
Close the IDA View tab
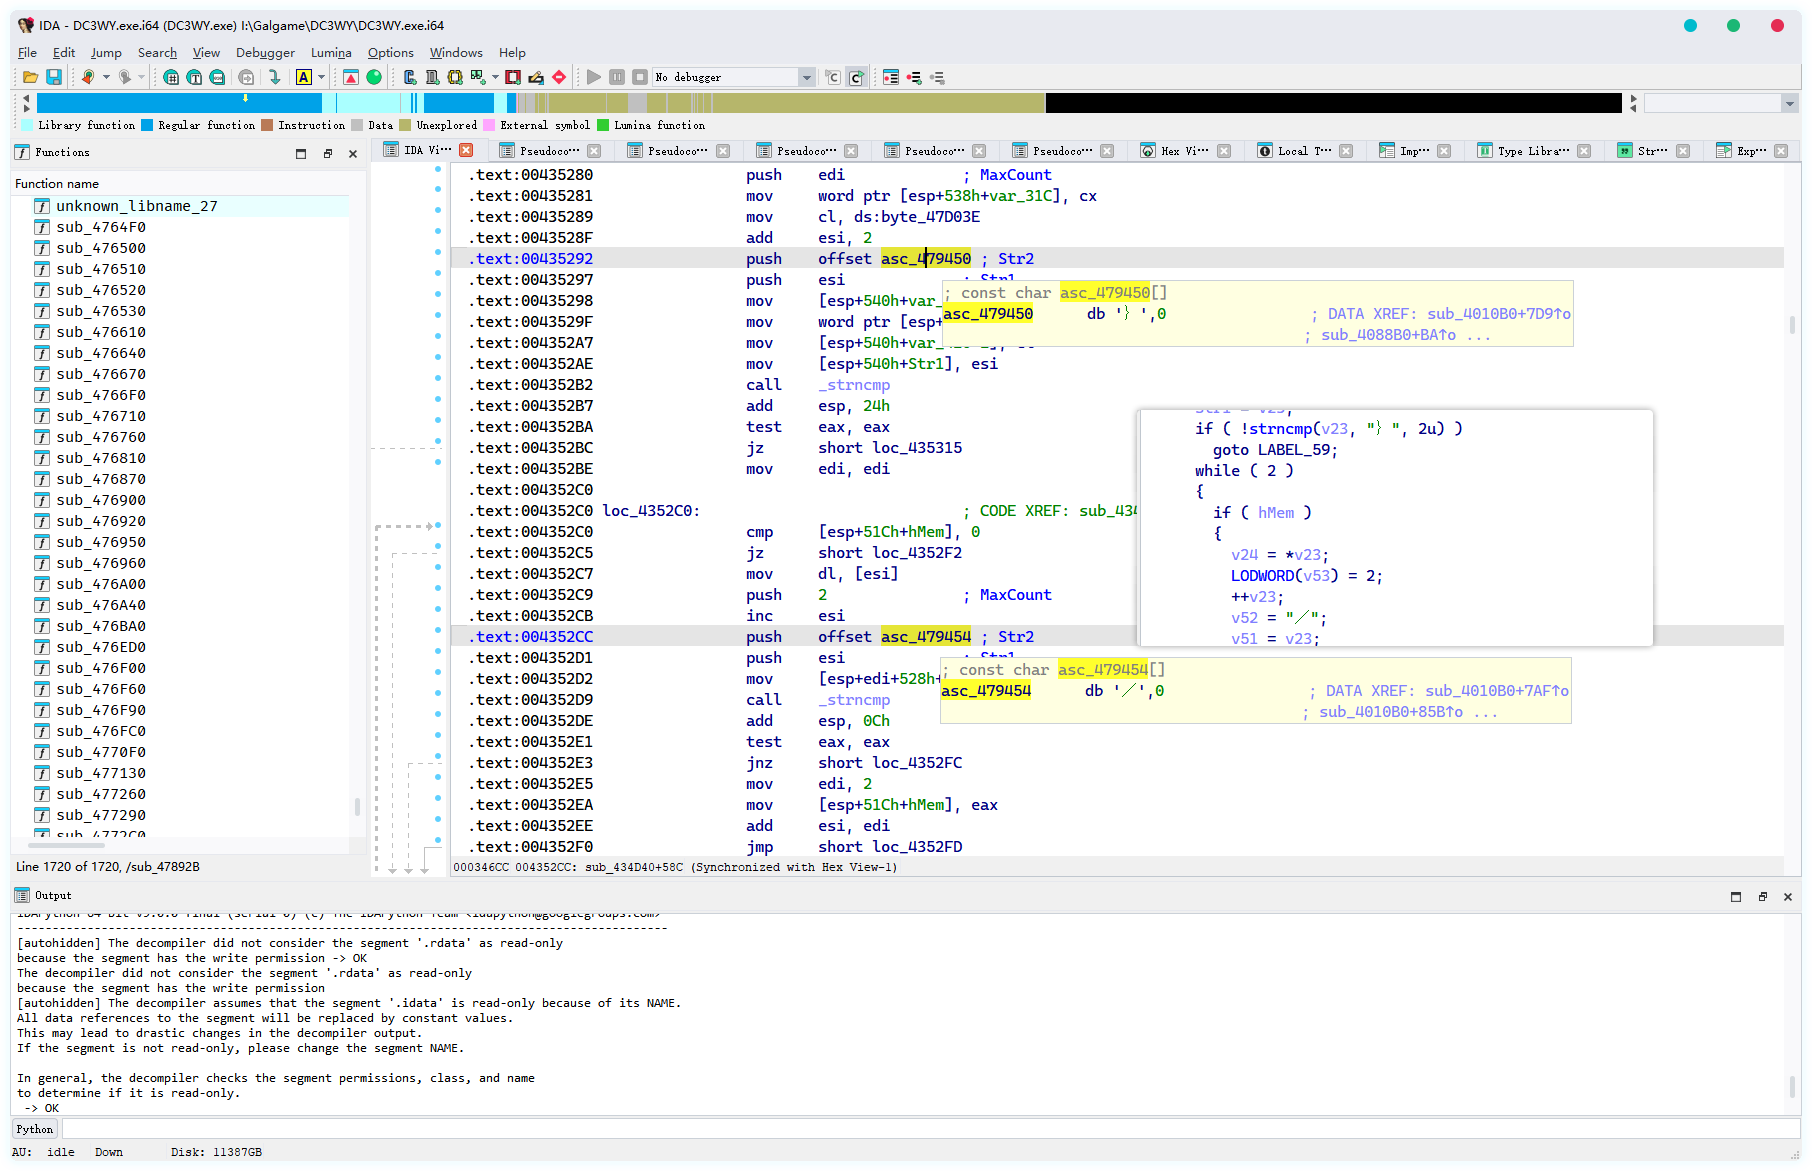[466, 150]
